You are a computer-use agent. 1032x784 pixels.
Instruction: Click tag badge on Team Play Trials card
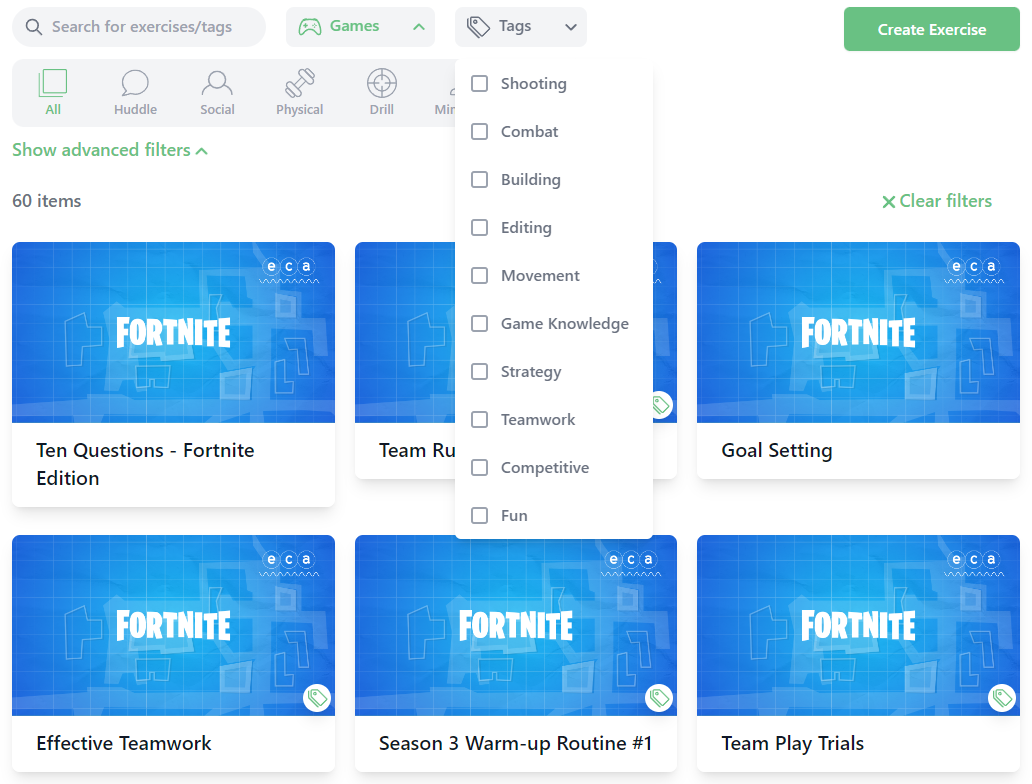point(1002,698)
